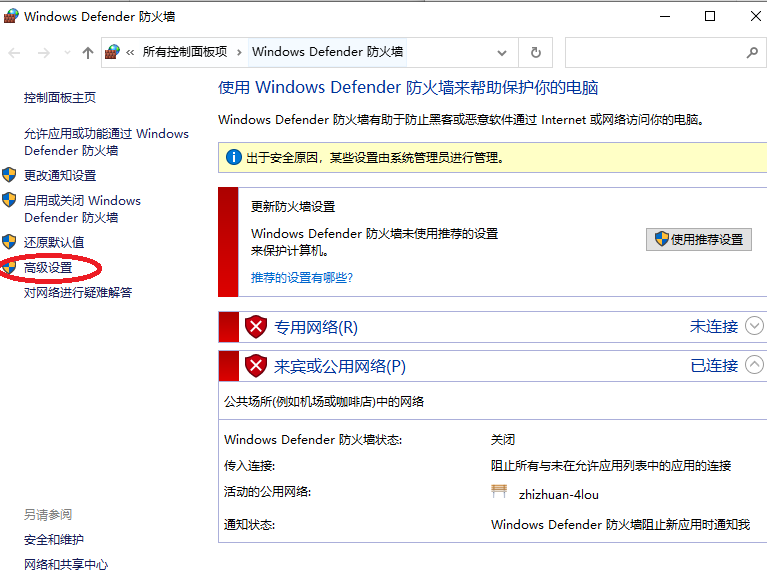Go back using the back arrow
This screenshot has width=767, height=579.
point(14,52)
